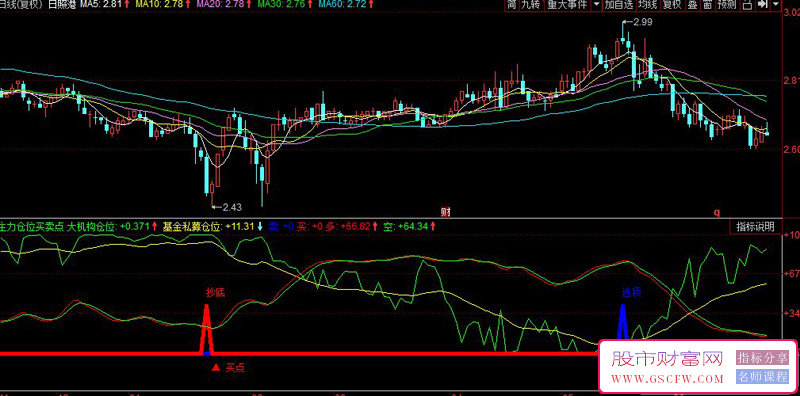
Task: Click the 窗 window icon
Action: [708, 5]
